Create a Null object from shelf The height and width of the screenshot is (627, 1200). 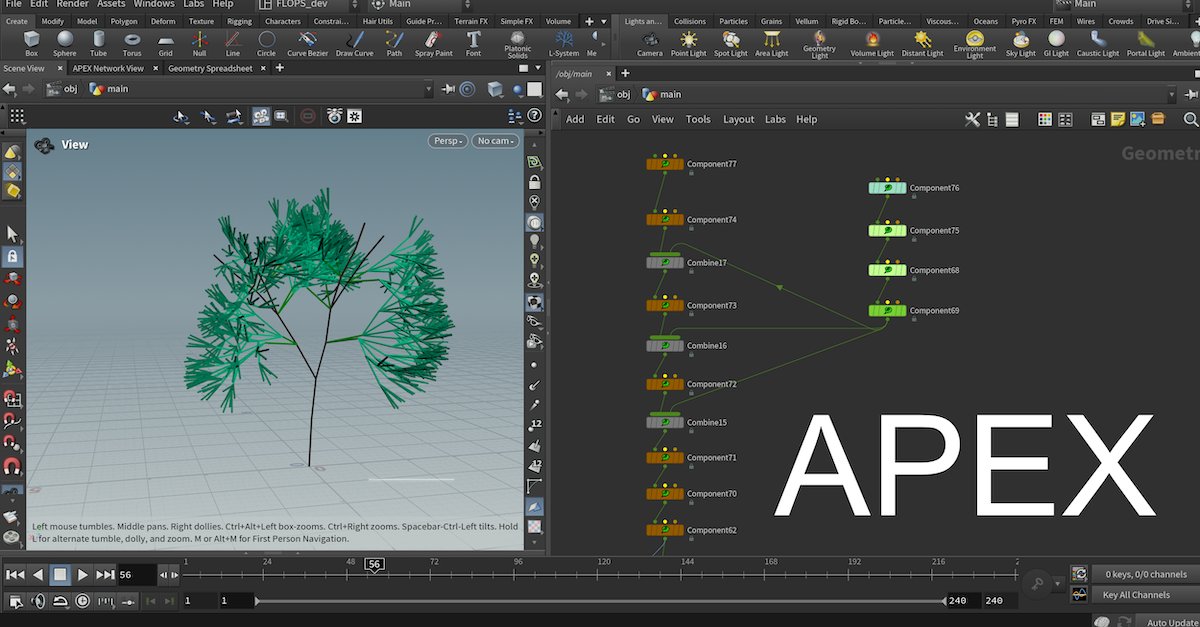click(199, 43)
